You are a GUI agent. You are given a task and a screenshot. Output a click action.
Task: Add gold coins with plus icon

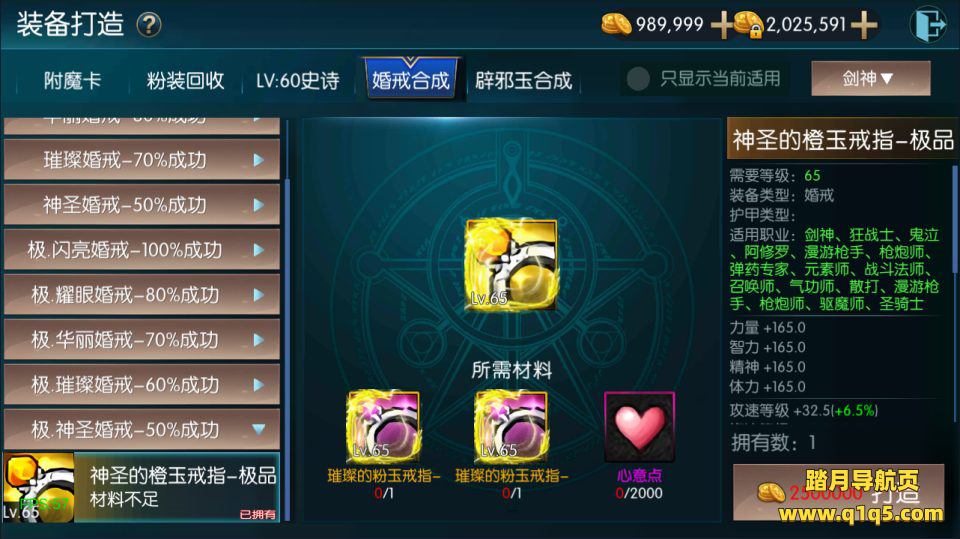click(x=722, y=24)
